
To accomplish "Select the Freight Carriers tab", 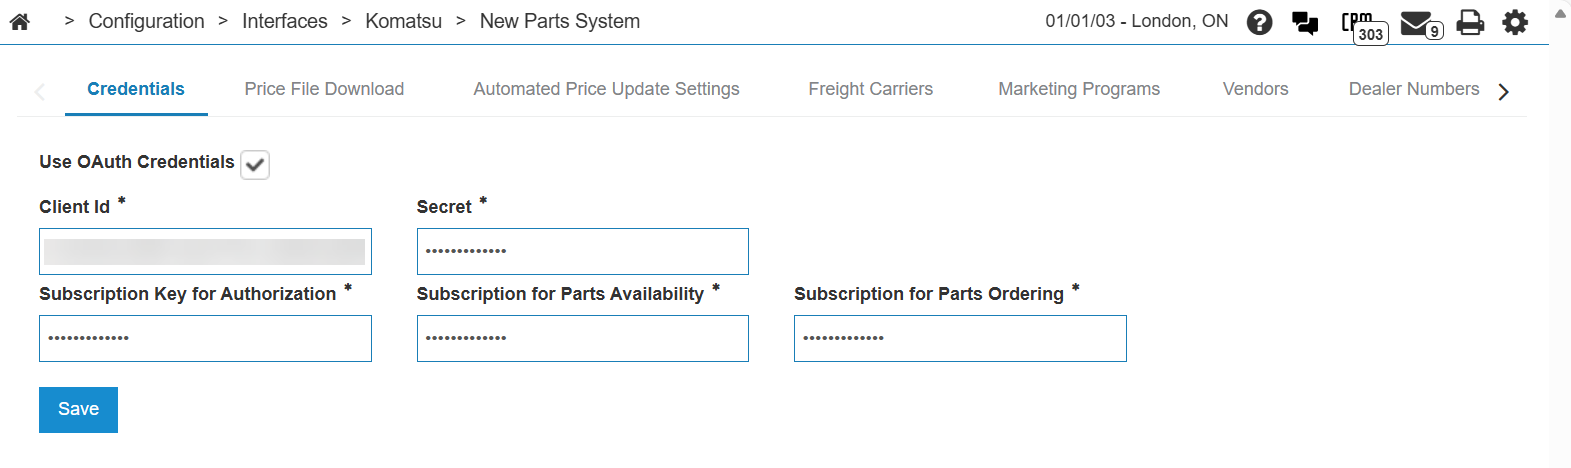I will [x=870, y=89].
